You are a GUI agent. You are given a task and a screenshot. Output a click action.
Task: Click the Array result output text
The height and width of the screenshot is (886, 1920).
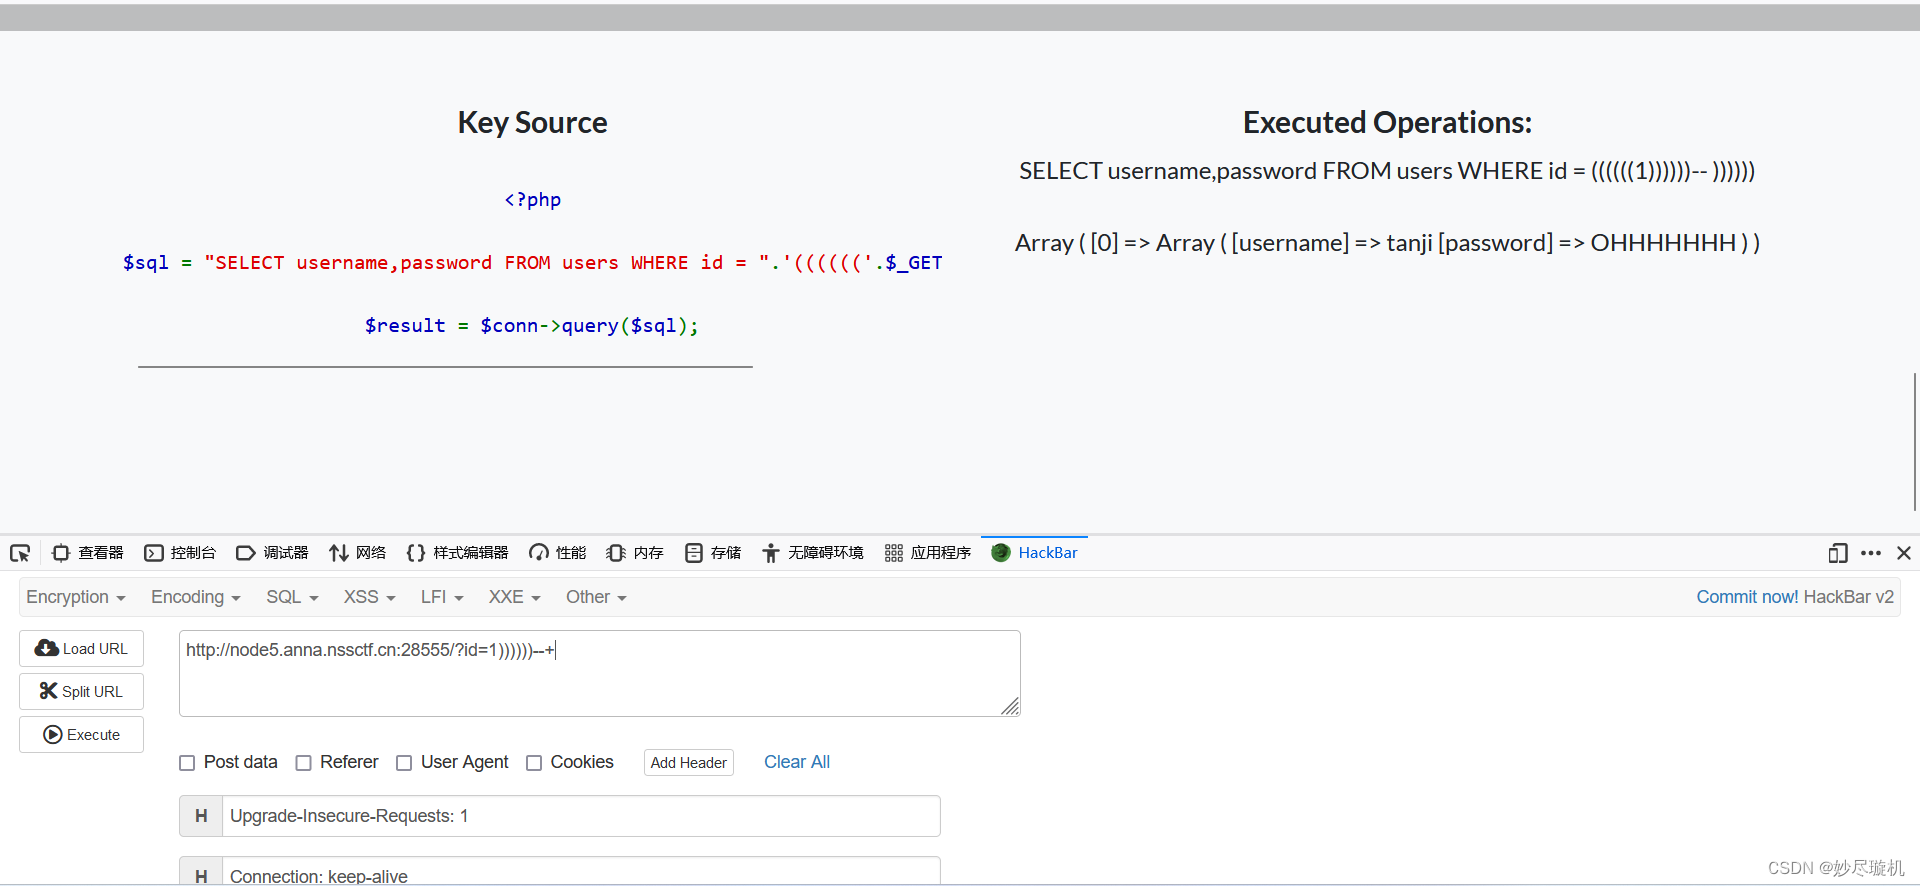coord(1387,243)
